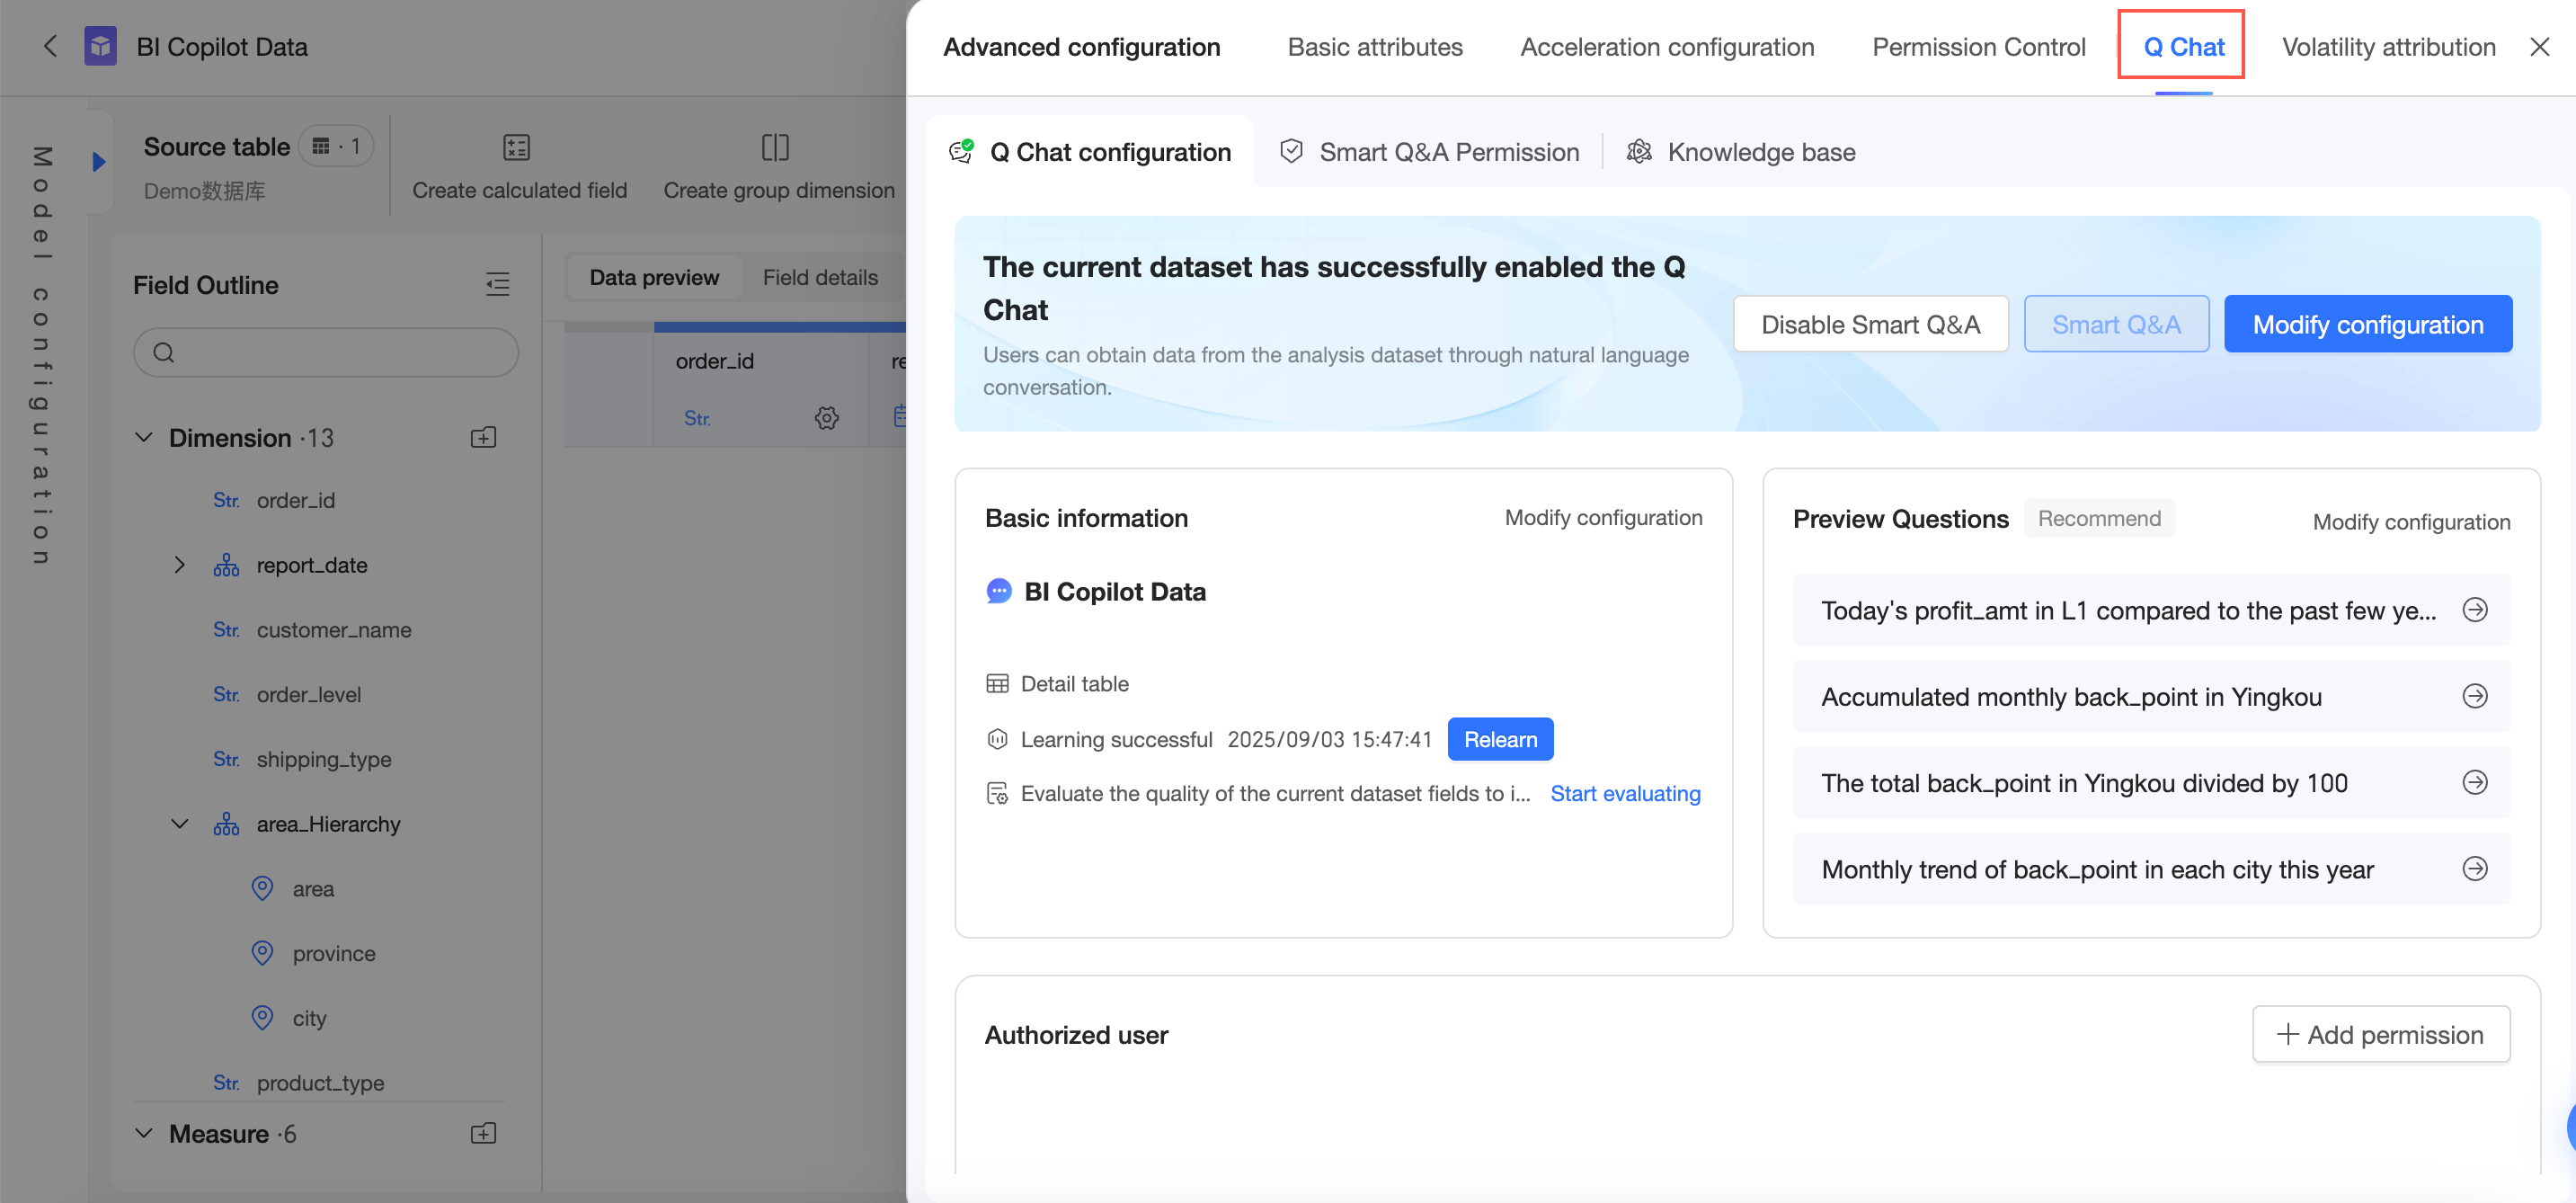
Task: Click the back arrow beside BI Copilot Data
Action: tap(50, 46)
